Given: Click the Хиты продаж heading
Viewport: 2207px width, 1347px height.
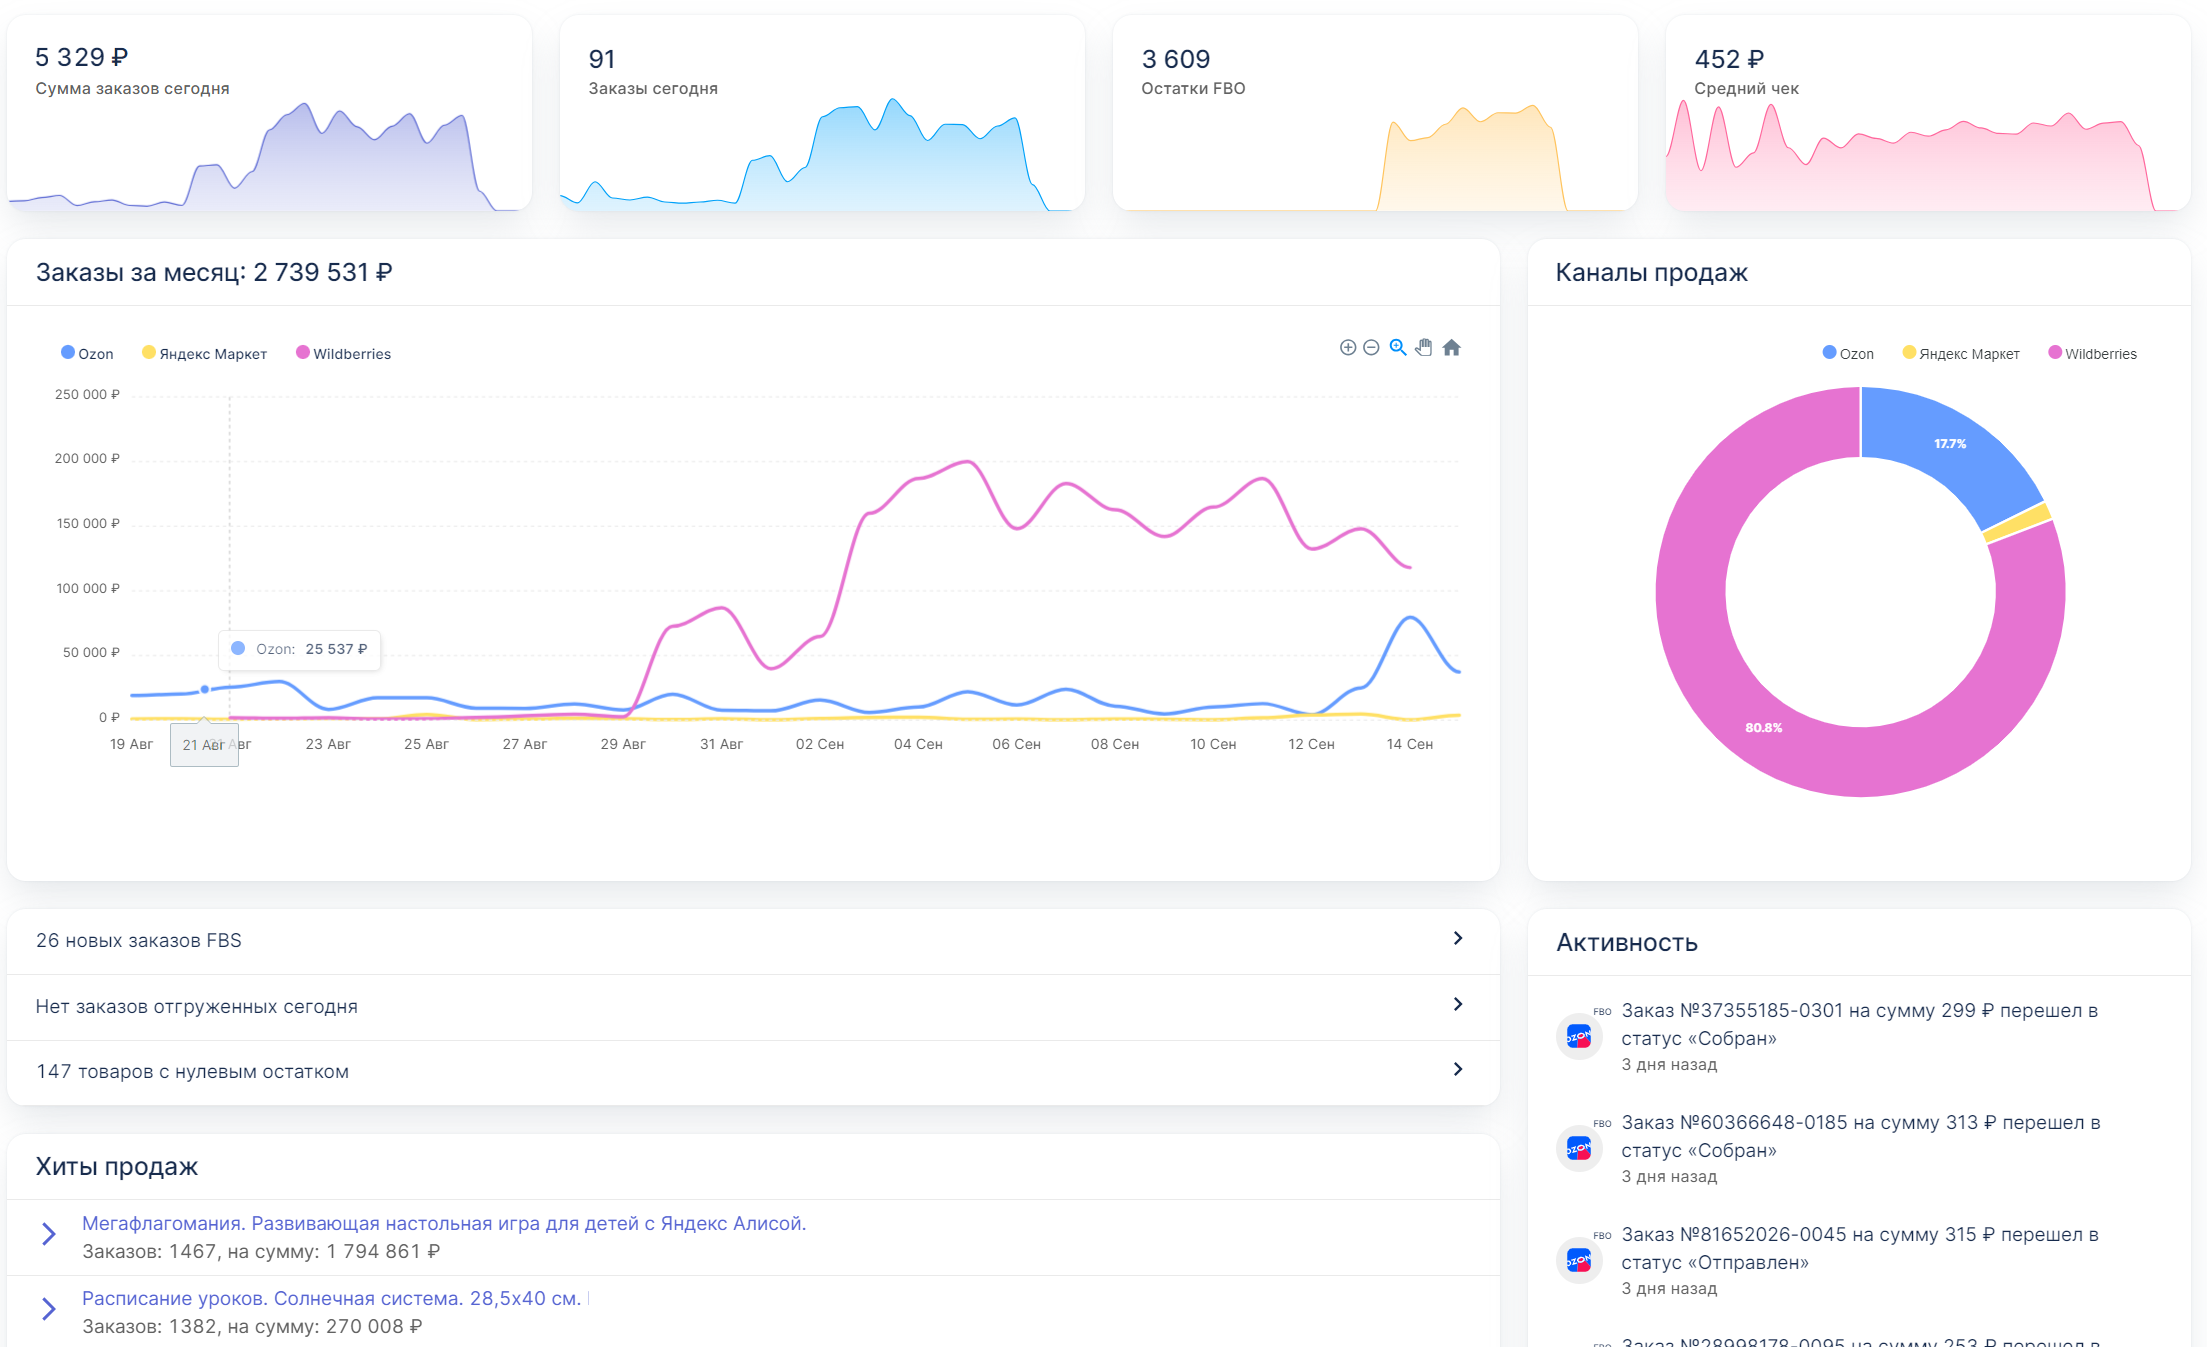Looking at the screenshot, I should point(117,1166).
